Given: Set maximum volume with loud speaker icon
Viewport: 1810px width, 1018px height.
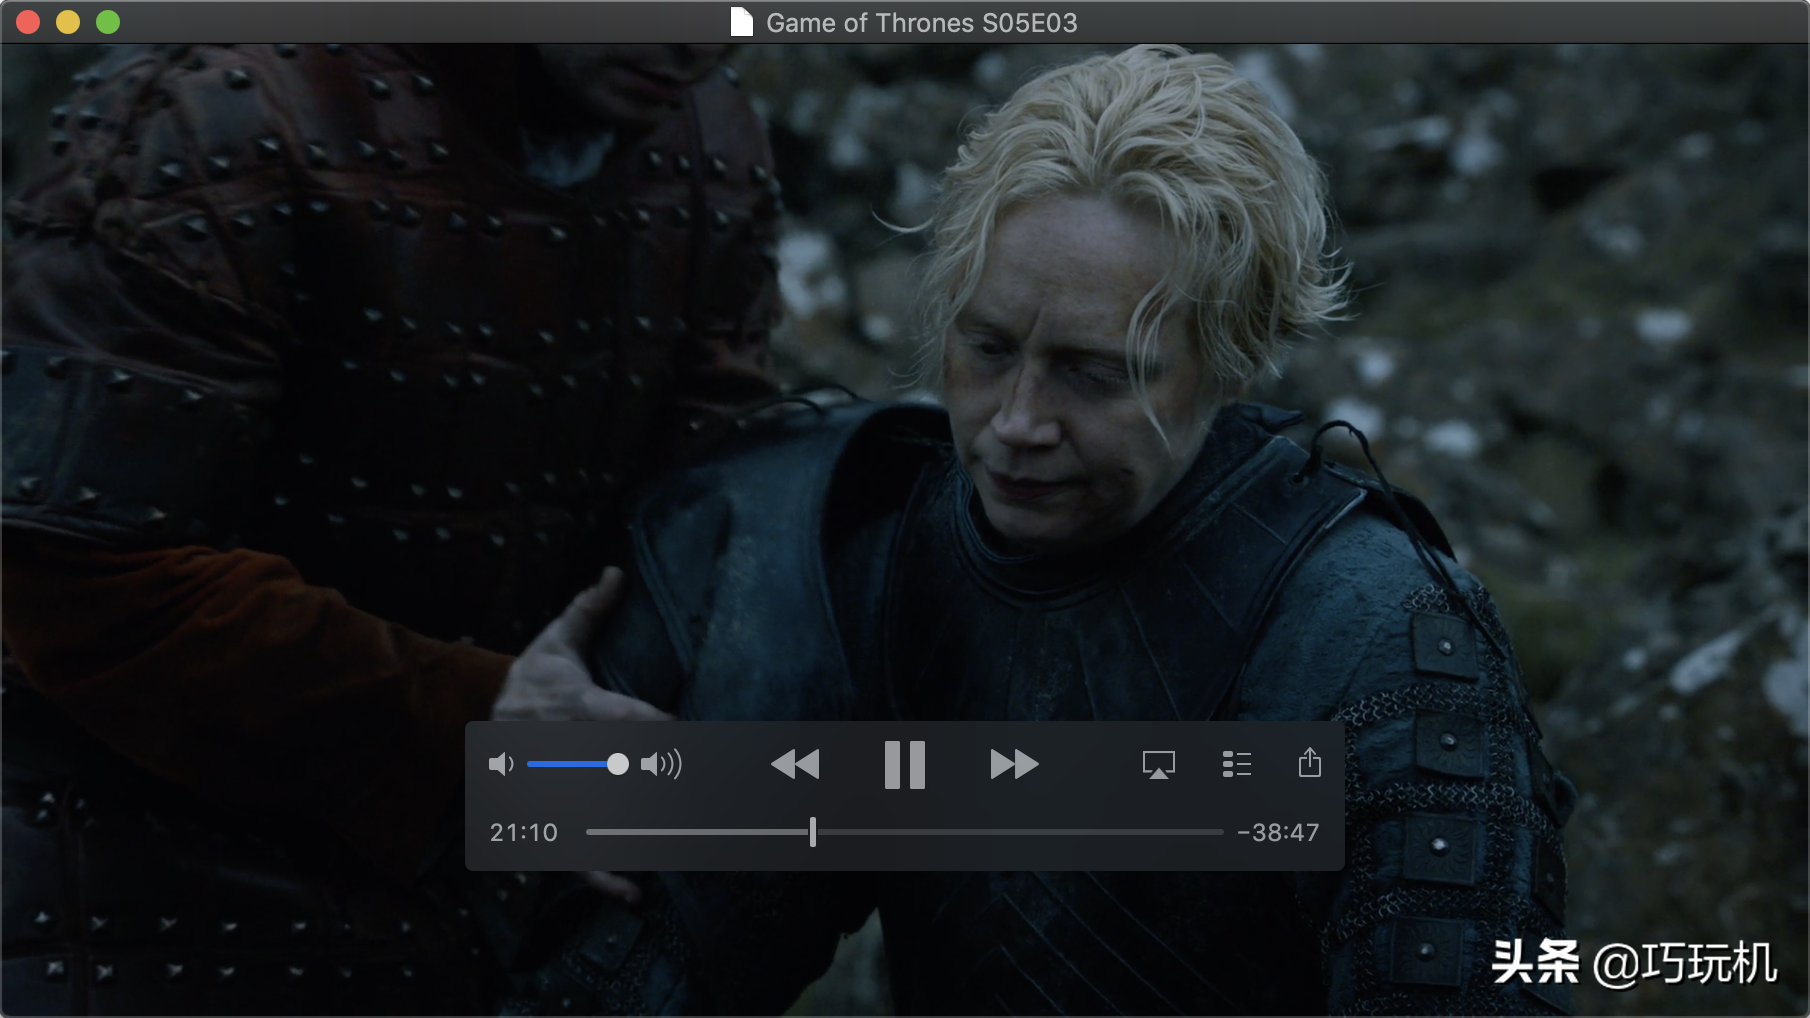Looking at the screenshot, I should (x=661, y=765).
